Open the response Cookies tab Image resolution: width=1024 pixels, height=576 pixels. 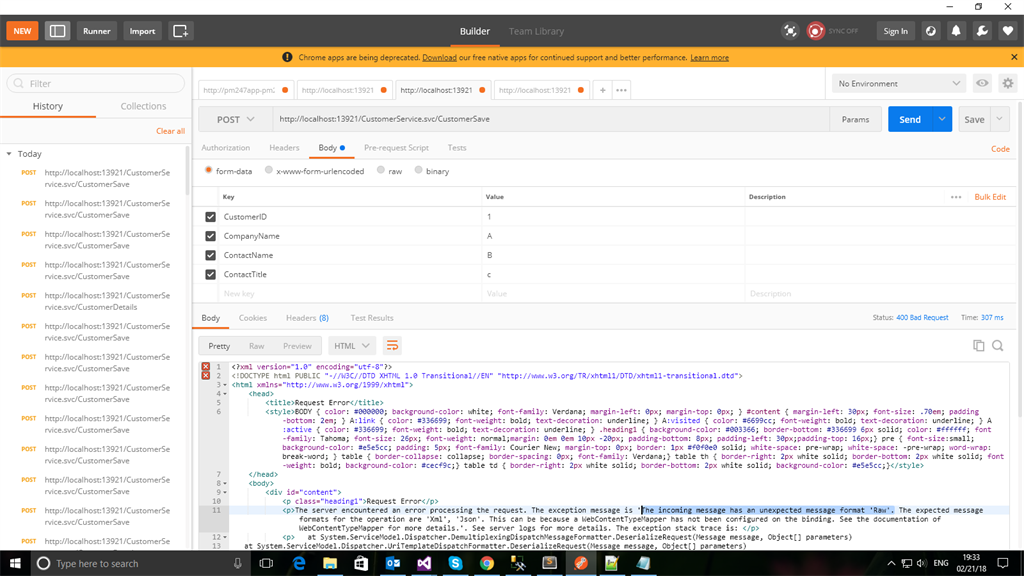253,318
